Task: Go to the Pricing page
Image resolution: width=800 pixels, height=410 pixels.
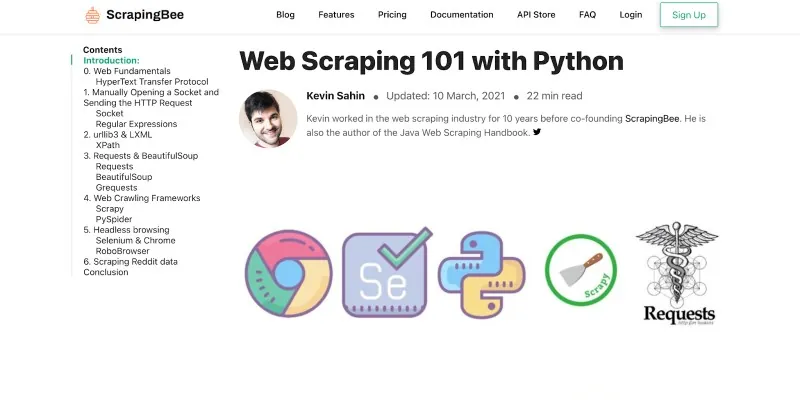Action: pos(392,15)
